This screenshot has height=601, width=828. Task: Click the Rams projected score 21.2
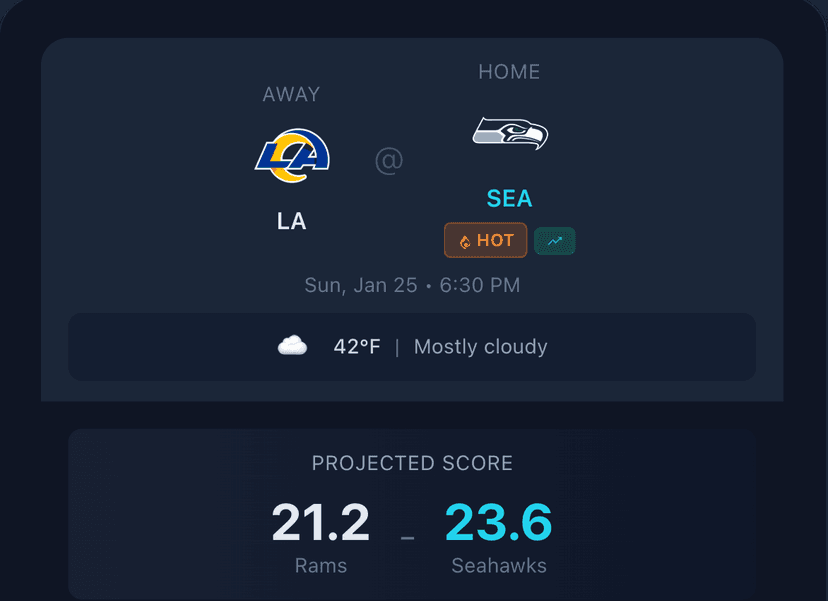click(320, 521)
